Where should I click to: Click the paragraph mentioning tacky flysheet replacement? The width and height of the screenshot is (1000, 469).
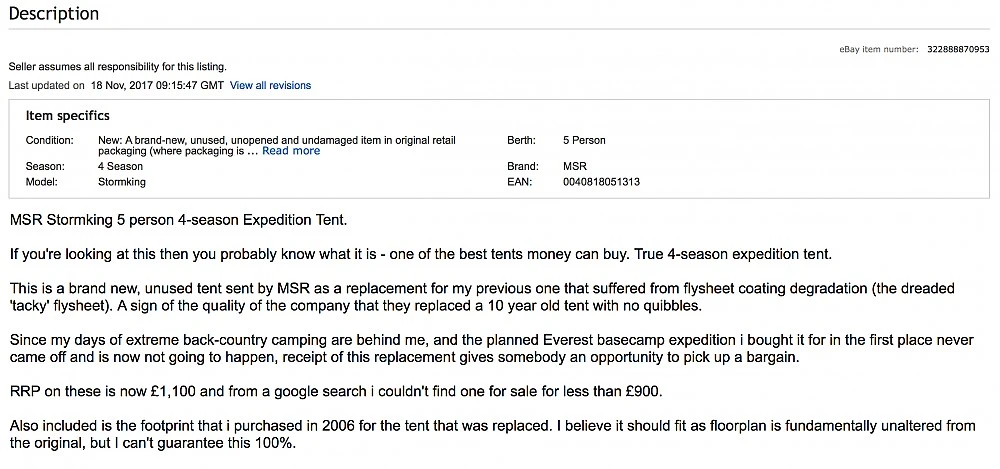coord(480,297)
